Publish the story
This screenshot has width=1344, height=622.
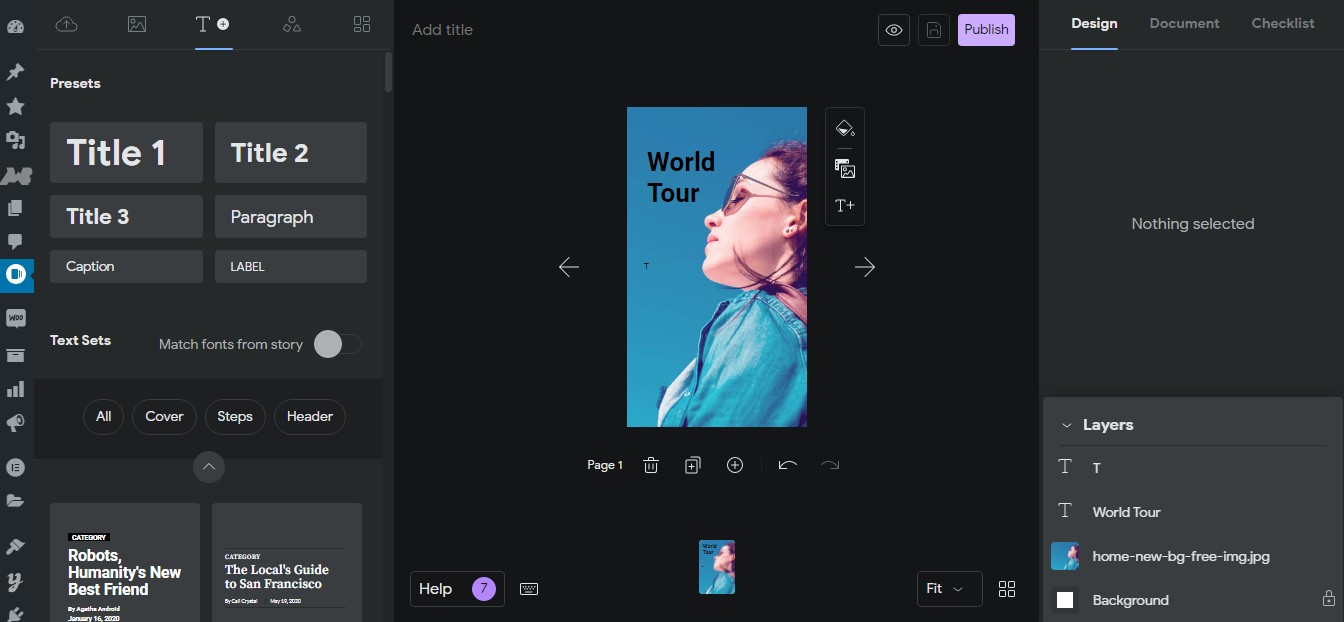click(x=986, y=30)
